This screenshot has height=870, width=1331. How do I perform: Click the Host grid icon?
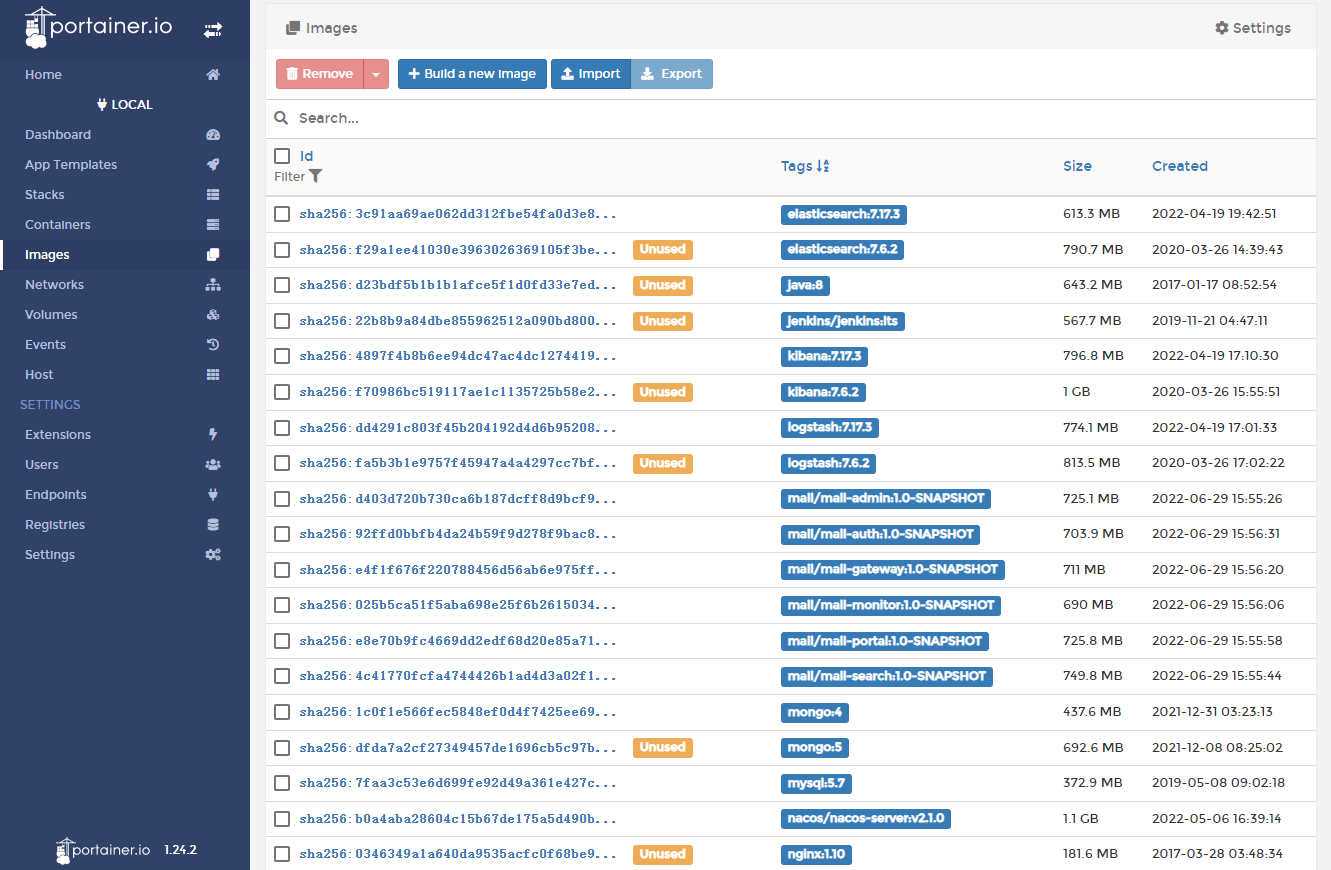point(213,375)
